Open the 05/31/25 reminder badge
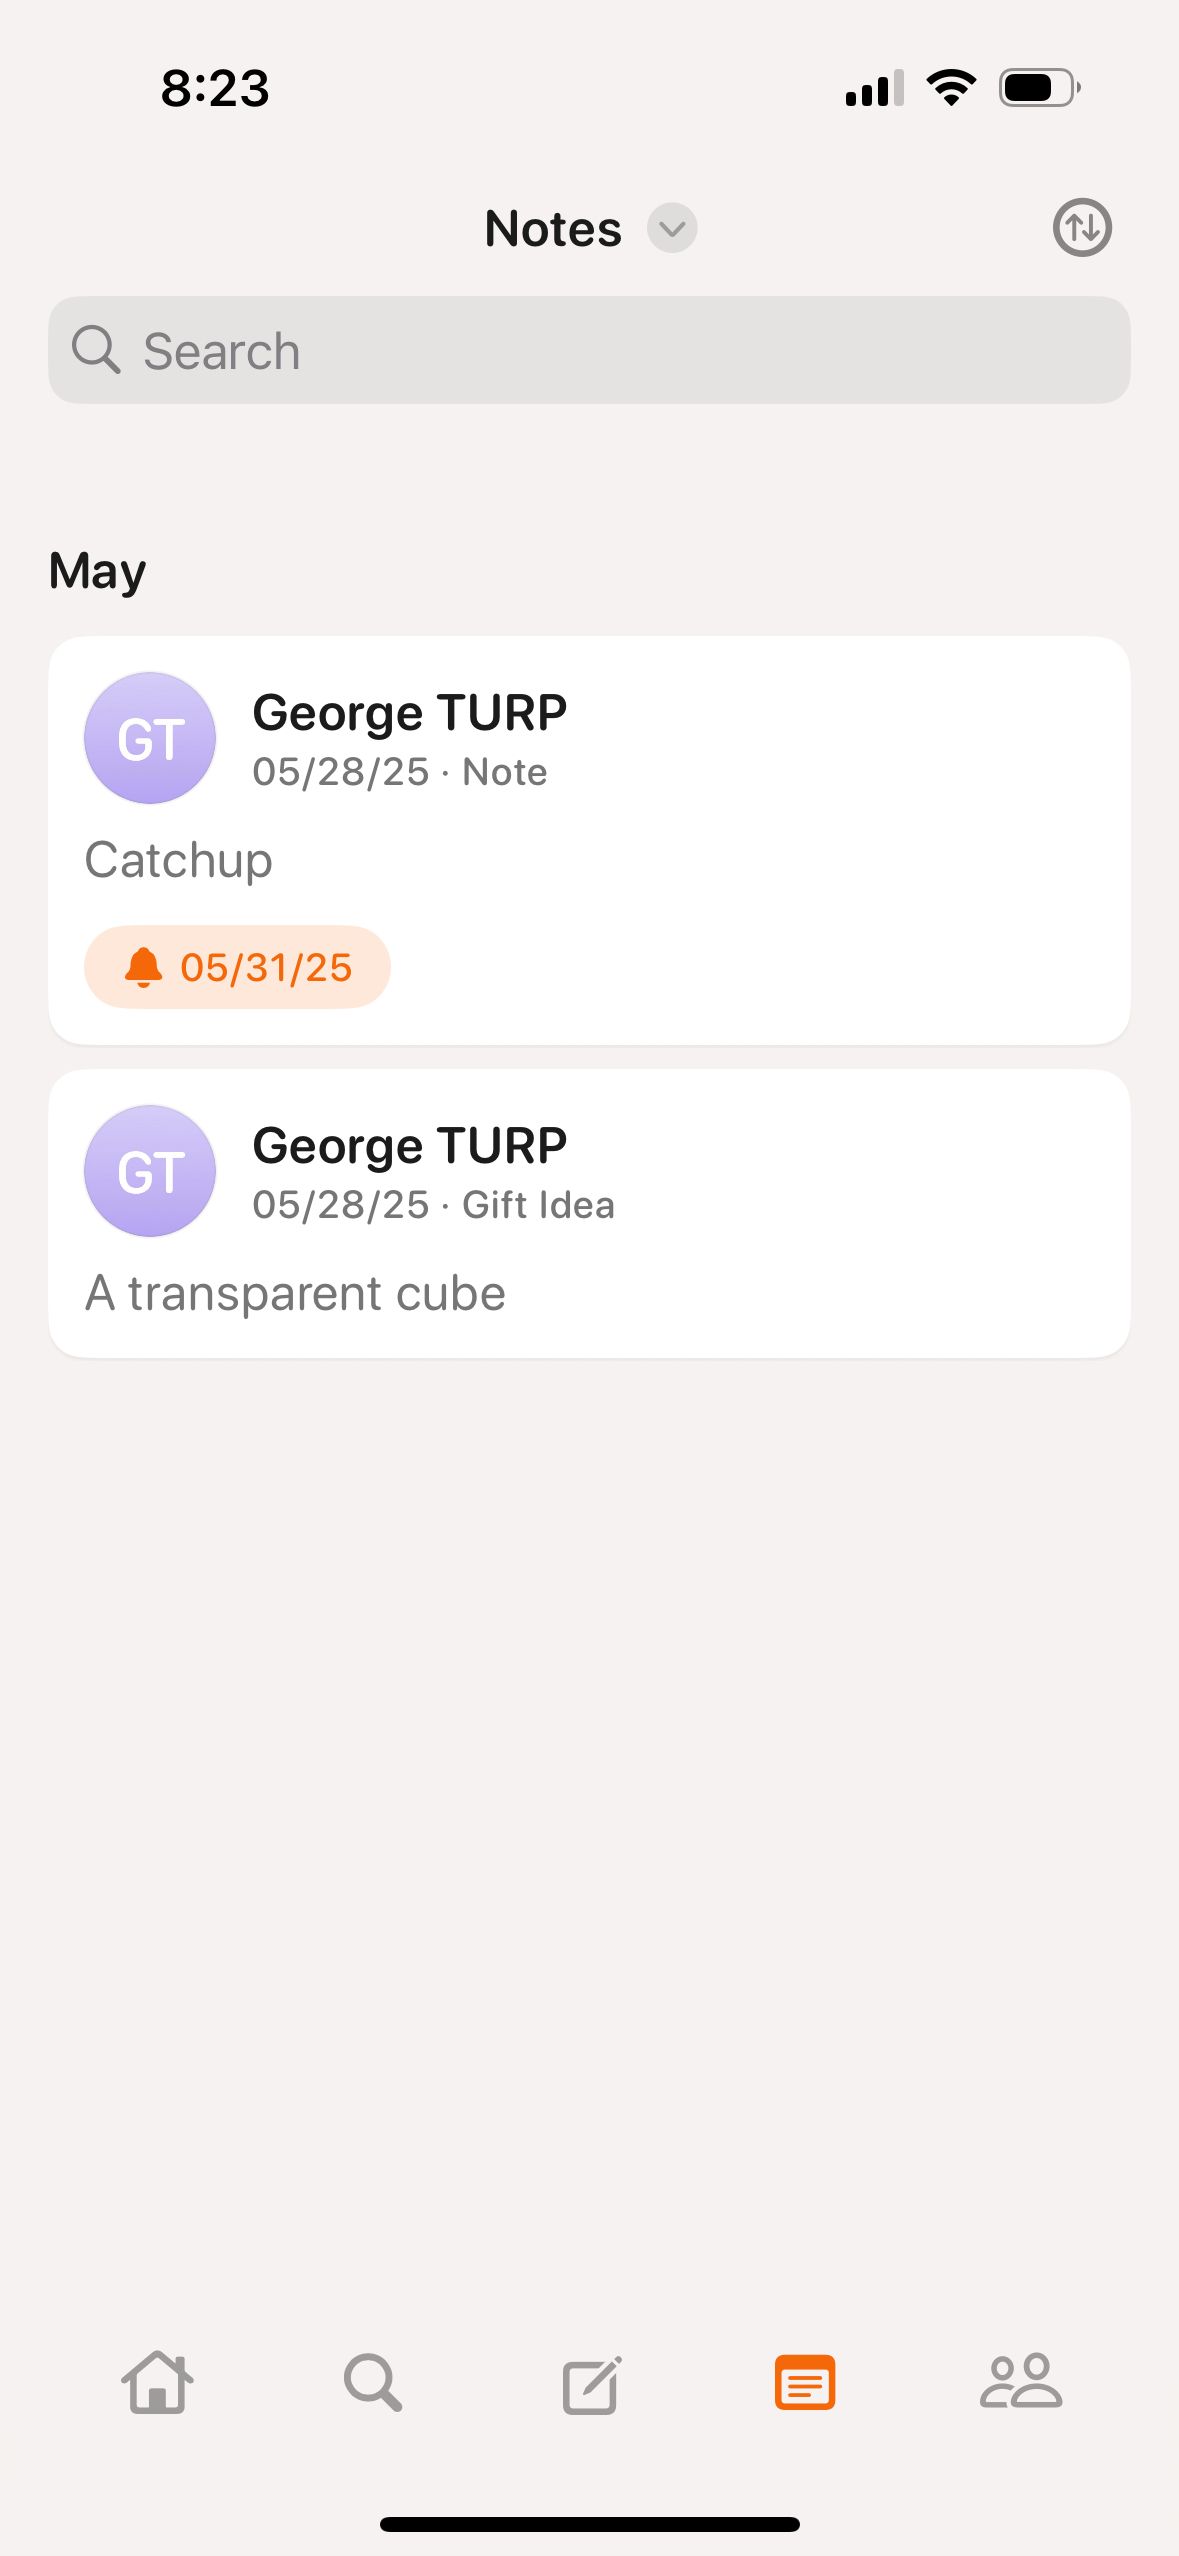This screenshot has width=1179, height=2556. pyautogui.click(x=237, y=967)
